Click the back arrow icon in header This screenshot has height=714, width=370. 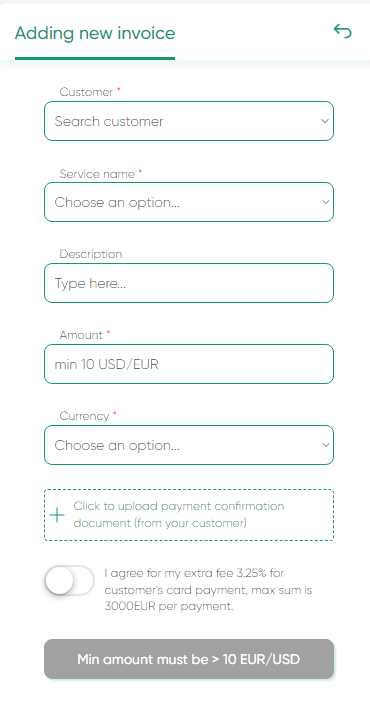point(343,31)
